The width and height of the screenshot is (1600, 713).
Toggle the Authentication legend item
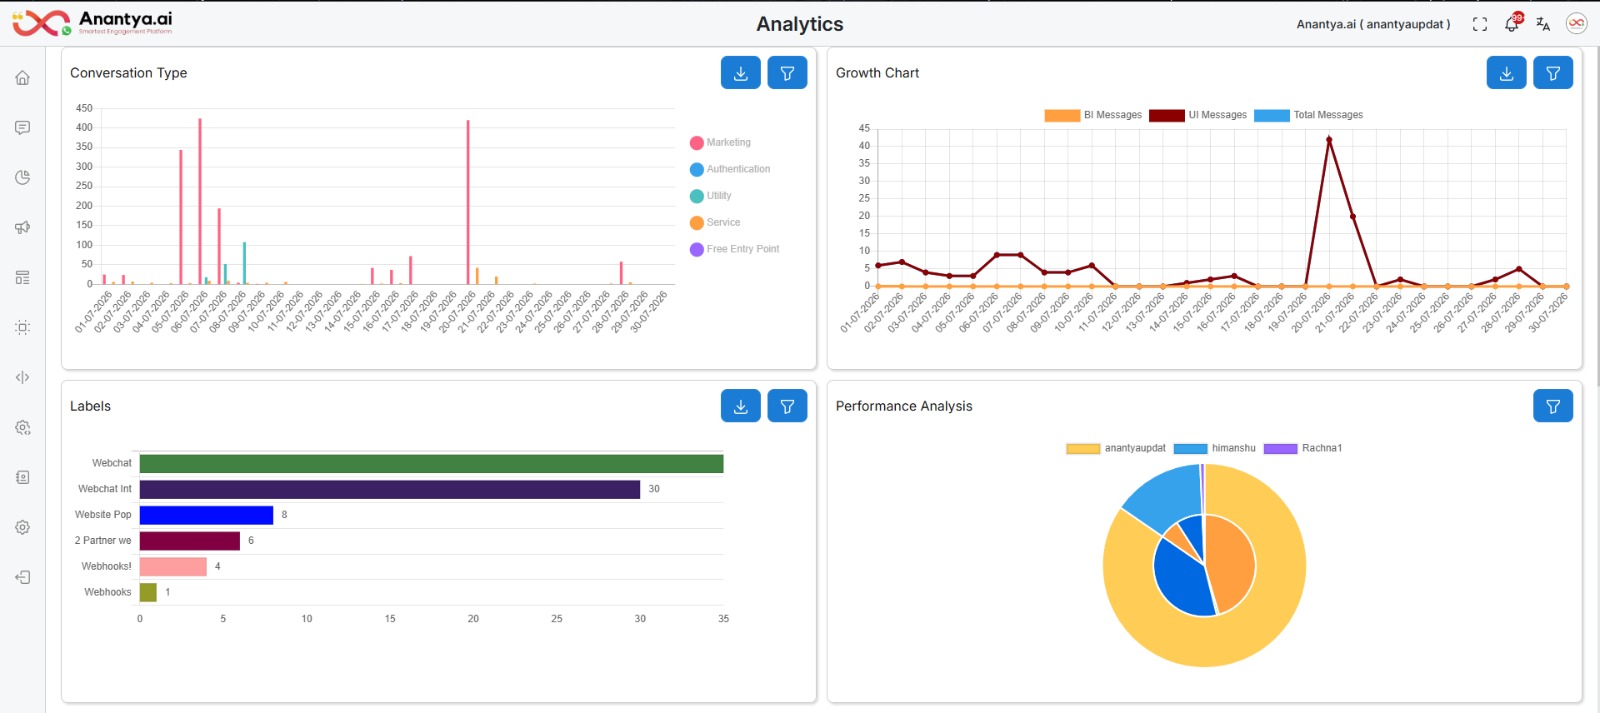(730, 170)
